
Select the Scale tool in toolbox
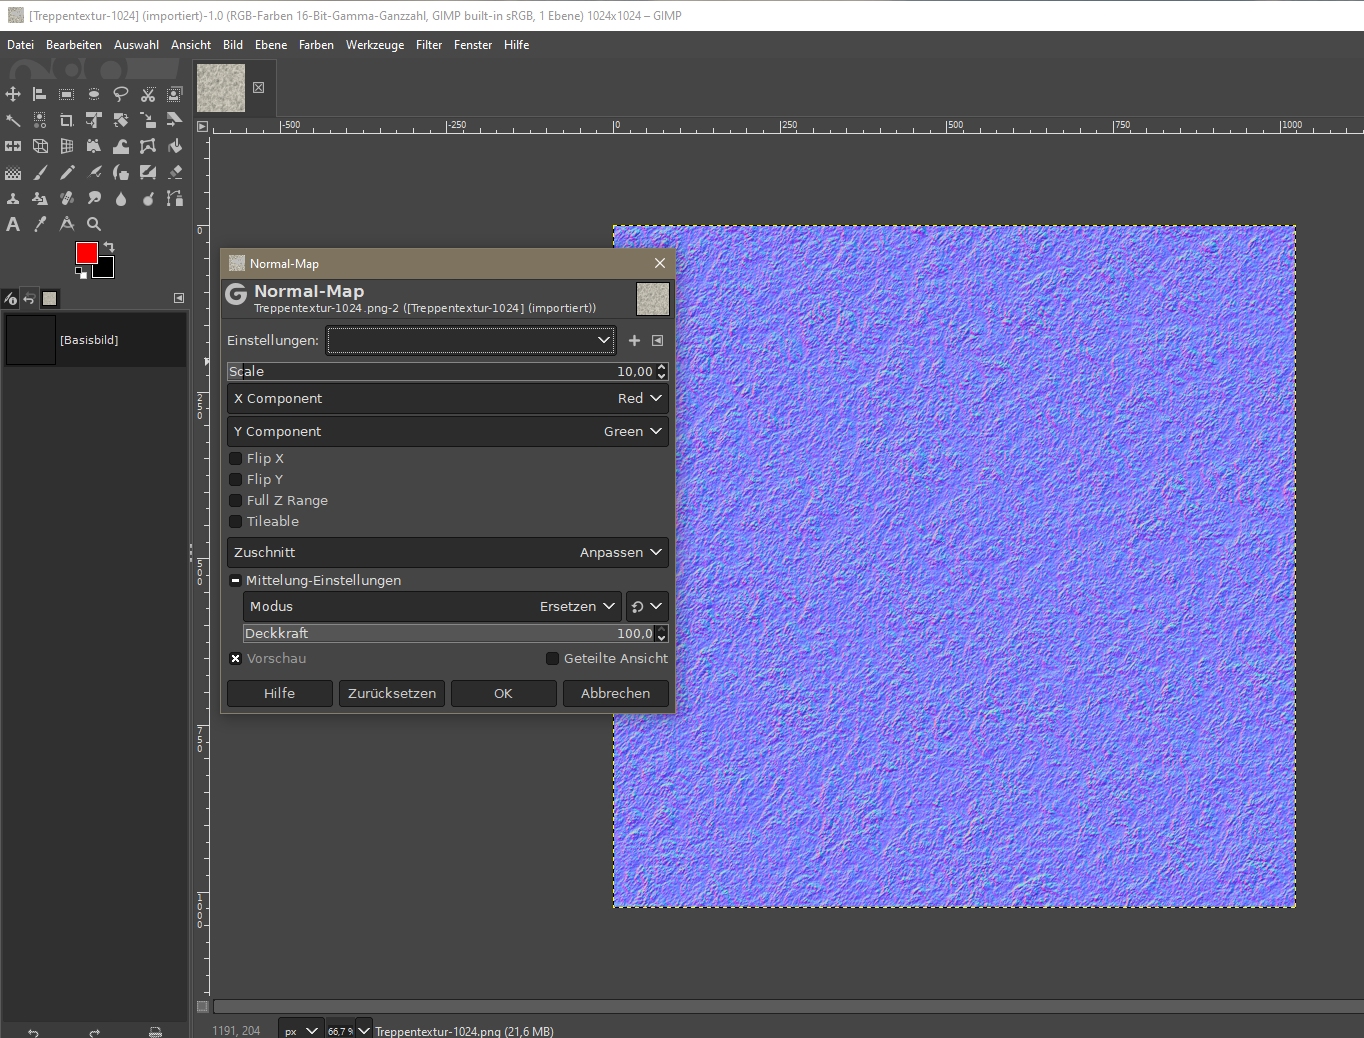148,120
